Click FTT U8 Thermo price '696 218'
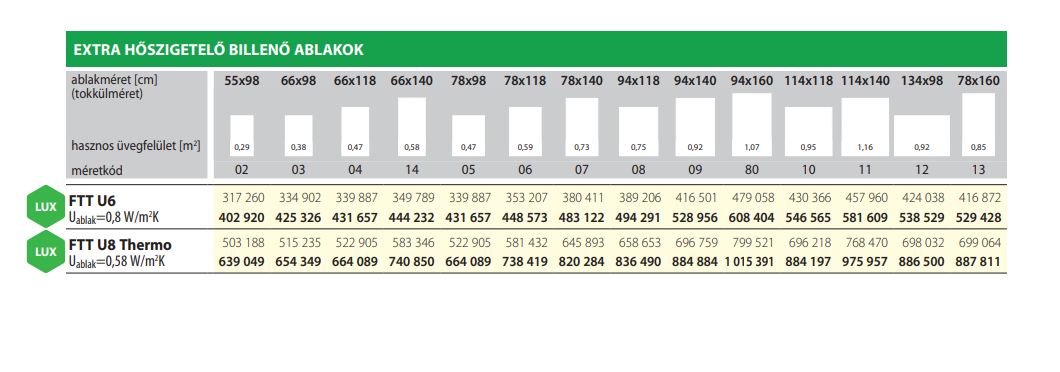The height and width of the screenshot is (372, 1060). [810, 242]
